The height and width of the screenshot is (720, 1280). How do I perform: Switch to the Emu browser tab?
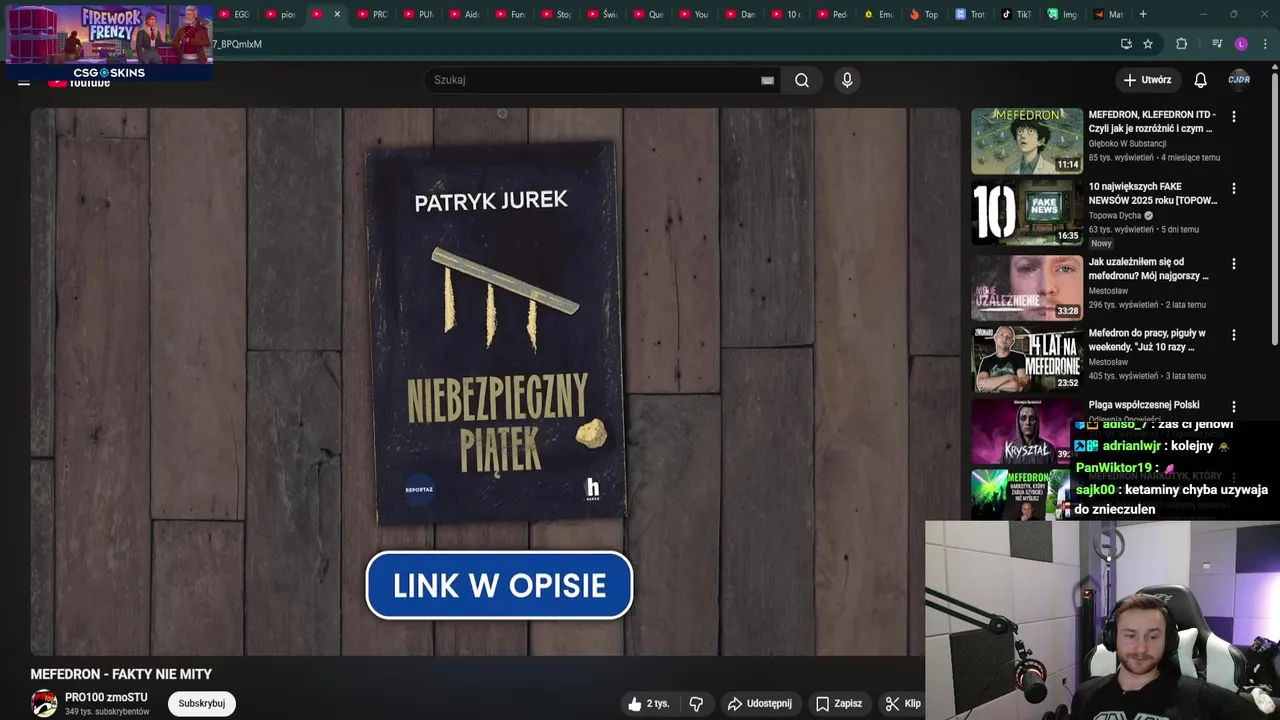pos(878,14)
